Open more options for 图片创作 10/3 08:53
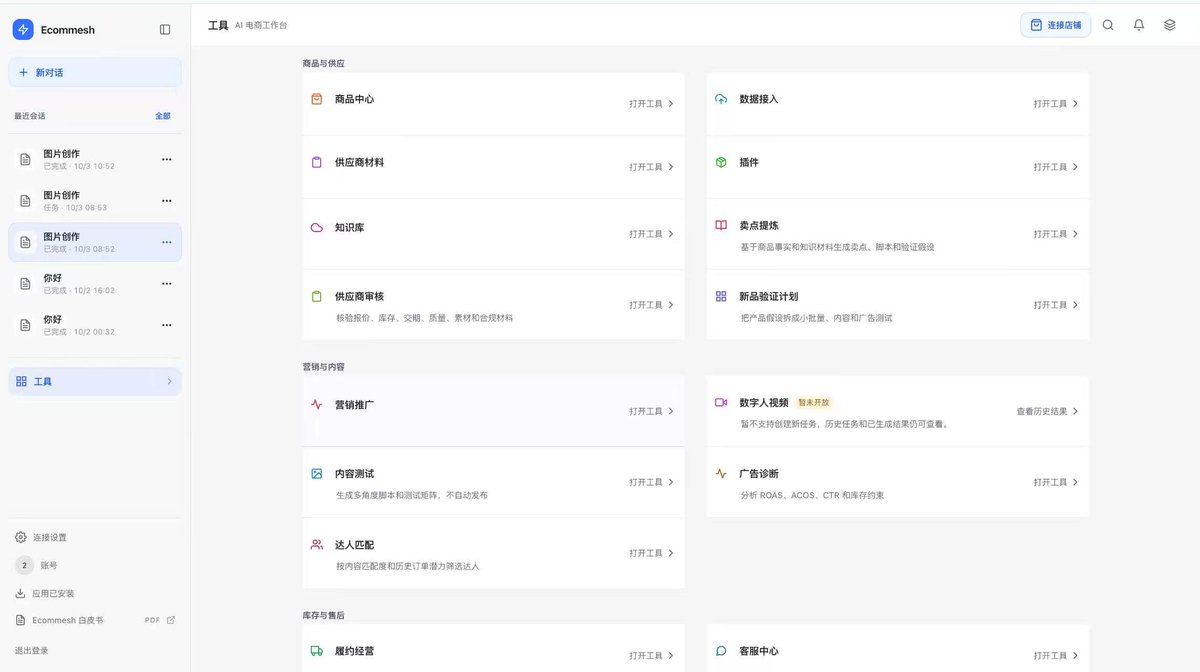1200x672 pixels. tap(167, 200)
